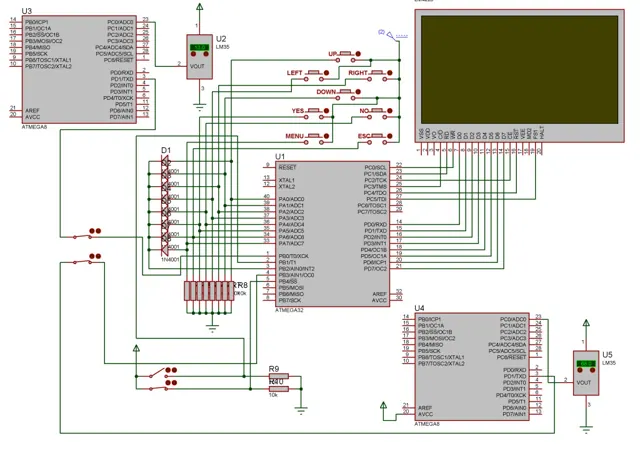Click the PD0/RXD pin label on U1
Viewport: 640px width, 449px height.
click(375, 224)
